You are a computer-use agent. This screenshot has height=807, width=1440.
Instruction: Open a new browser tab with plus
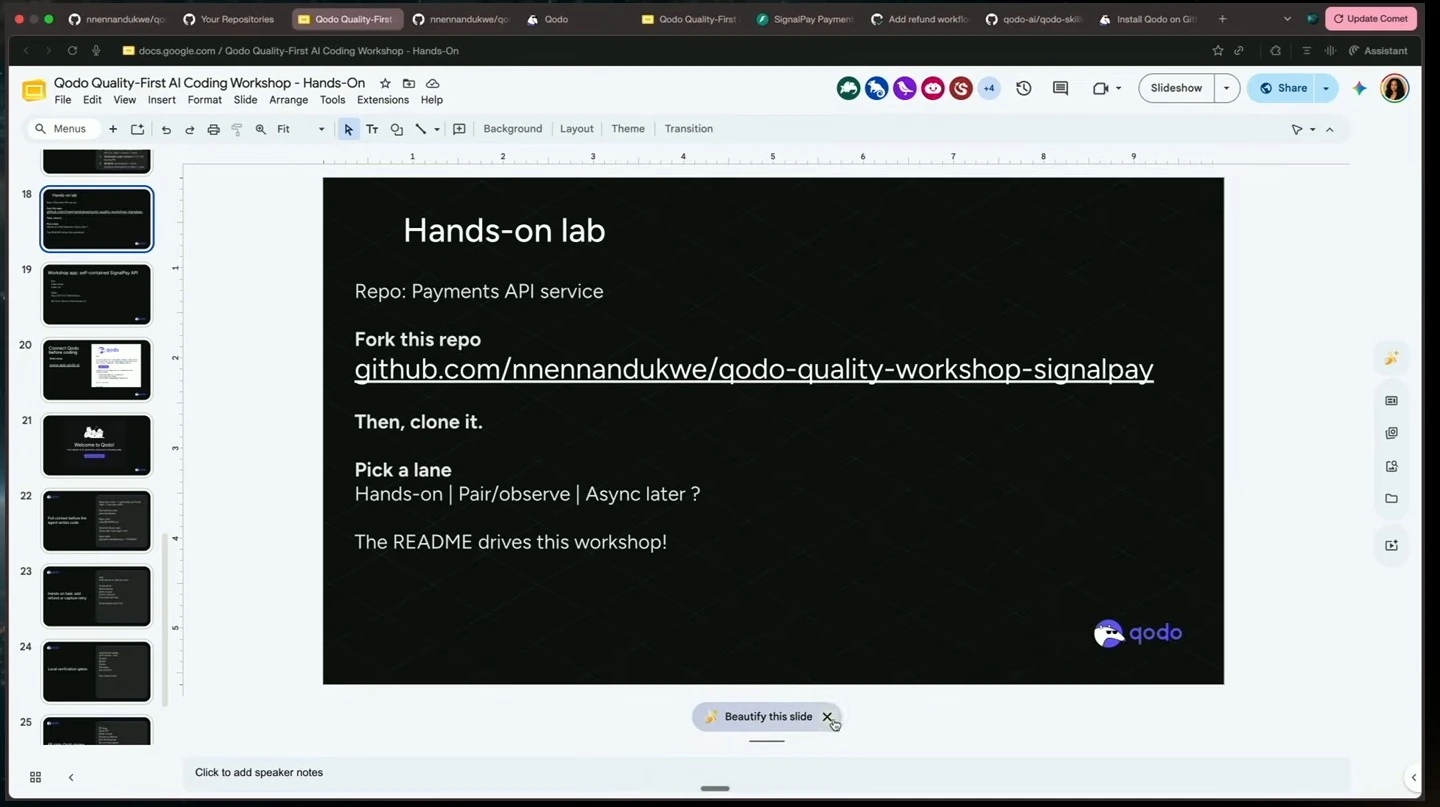pos(1222,19)
